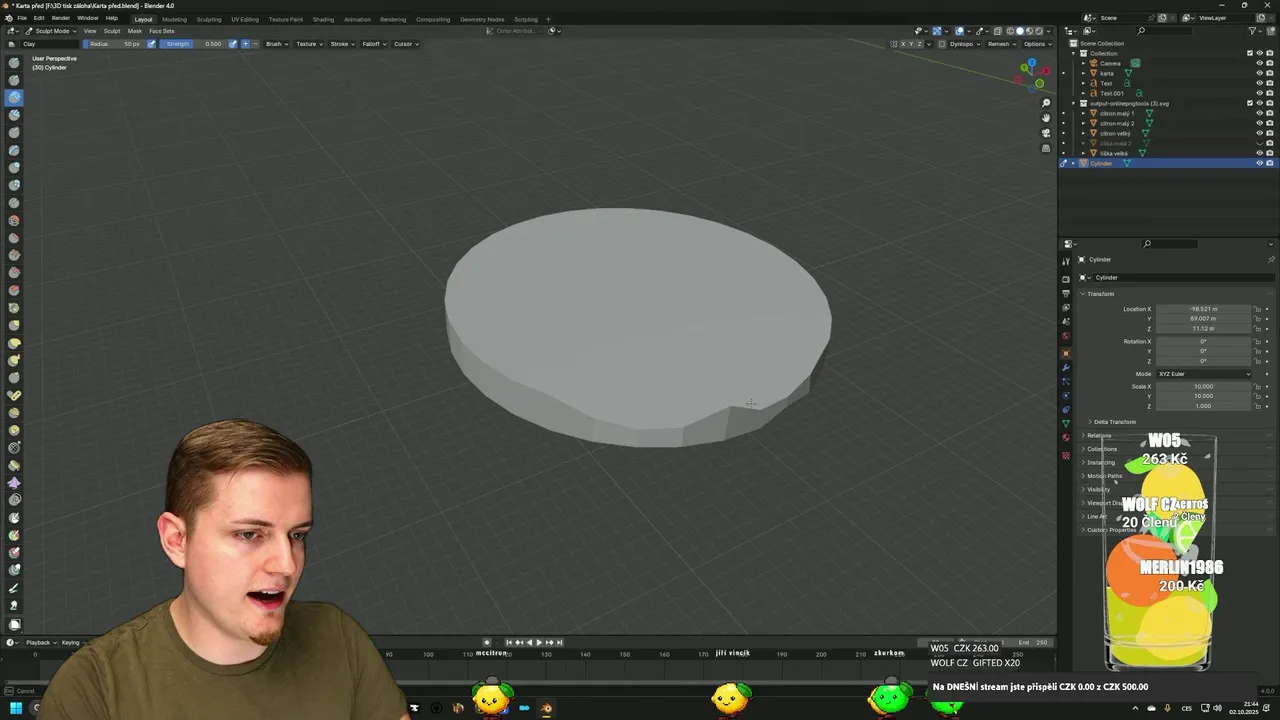Click the Scale X value field
The height and width of the screenshot is (720, 1280).
(x=1203, y=386)
